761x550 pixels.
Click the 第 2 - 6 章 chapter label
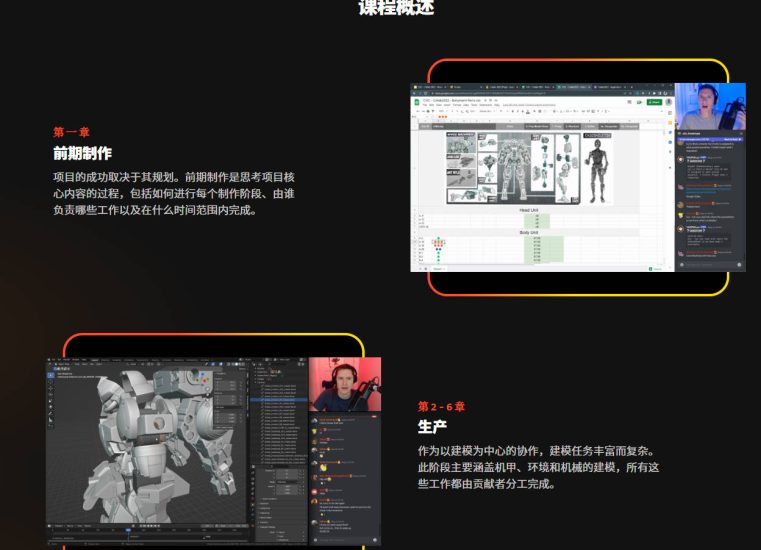[x=441, y=406]
